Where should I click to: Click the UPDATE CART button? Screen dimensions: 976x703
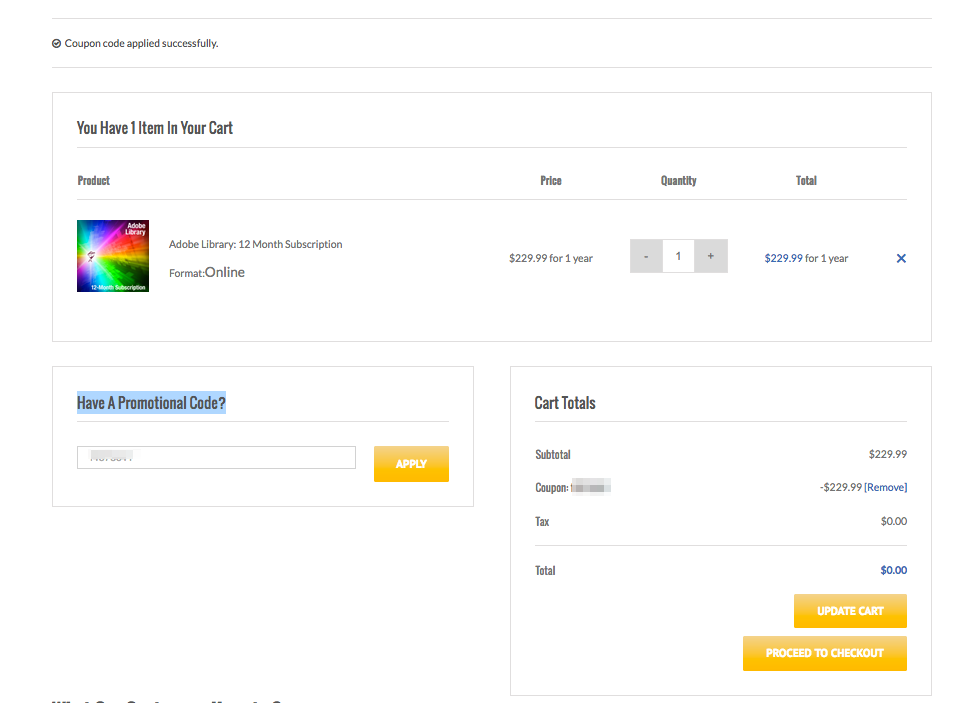pyautogui.click(x=850, y=611)
